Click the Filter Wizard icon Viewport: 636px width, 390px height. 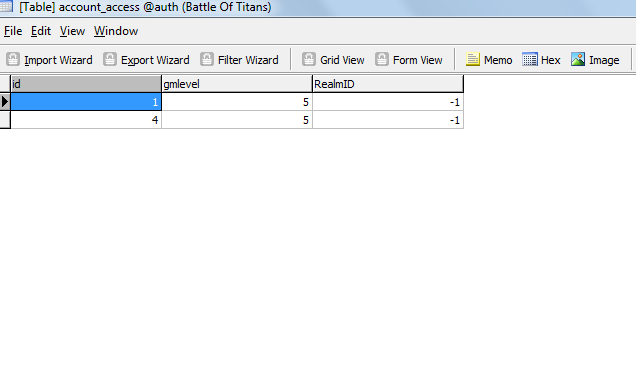tap(206, 59)
